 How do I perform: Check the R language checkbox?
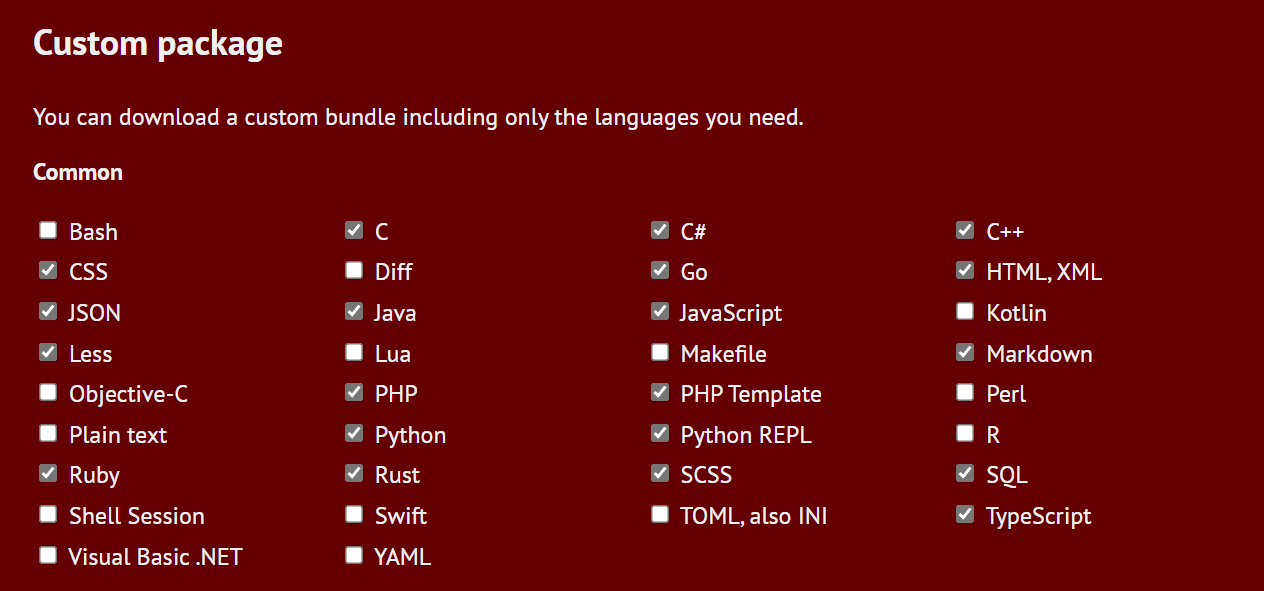click(965, 434)
